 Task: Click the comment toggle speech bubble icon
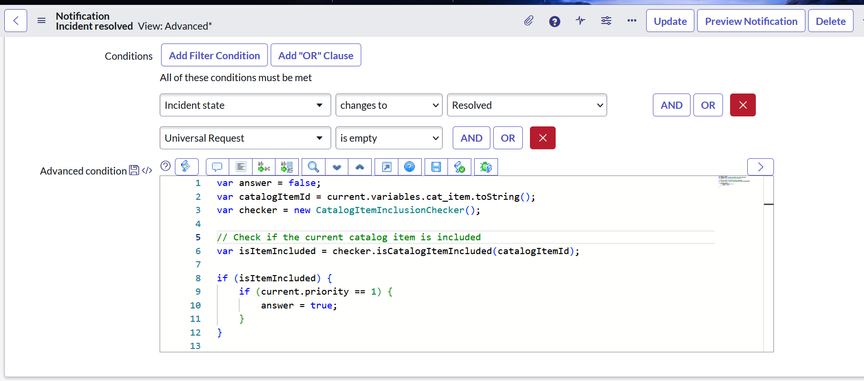pos(217,167)
